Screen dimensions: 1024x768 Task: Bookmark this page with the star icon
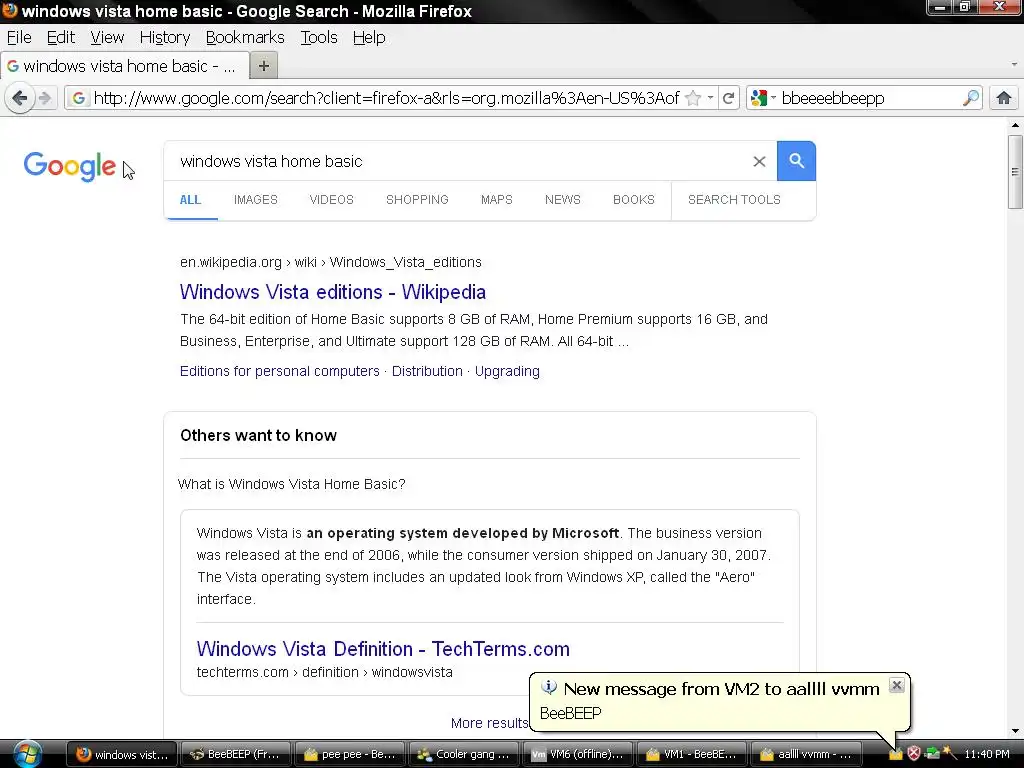tap(693, 99)
